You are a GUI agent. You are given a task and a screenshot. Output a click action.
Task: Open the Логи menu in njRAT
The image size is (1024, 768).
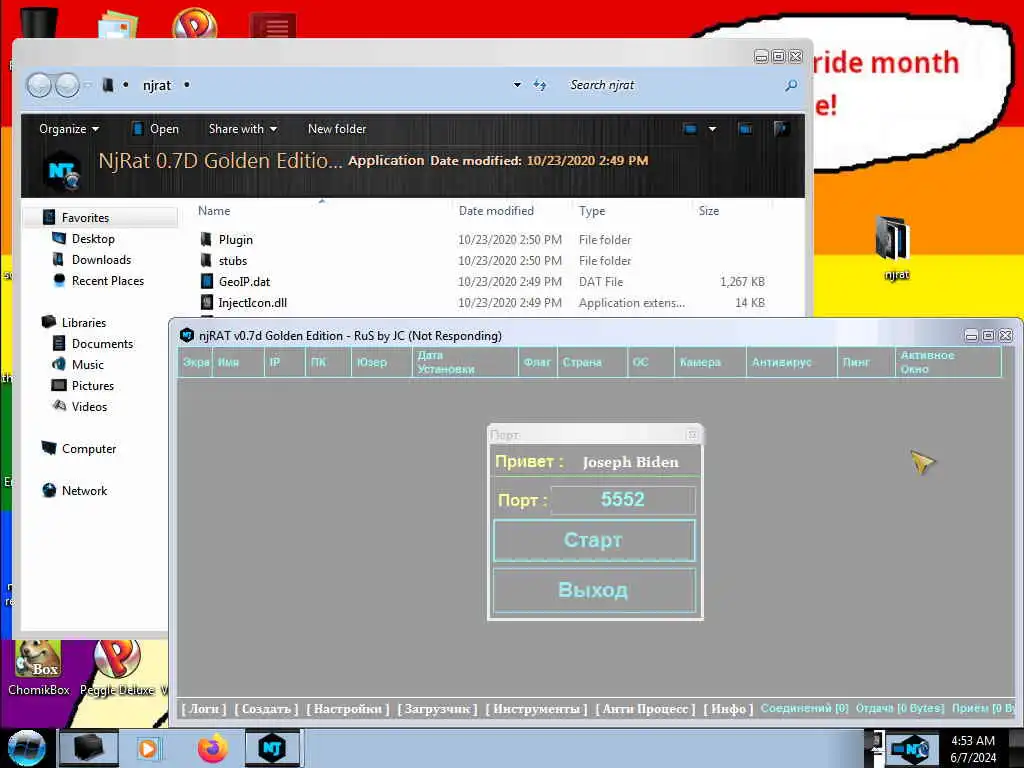204,709
